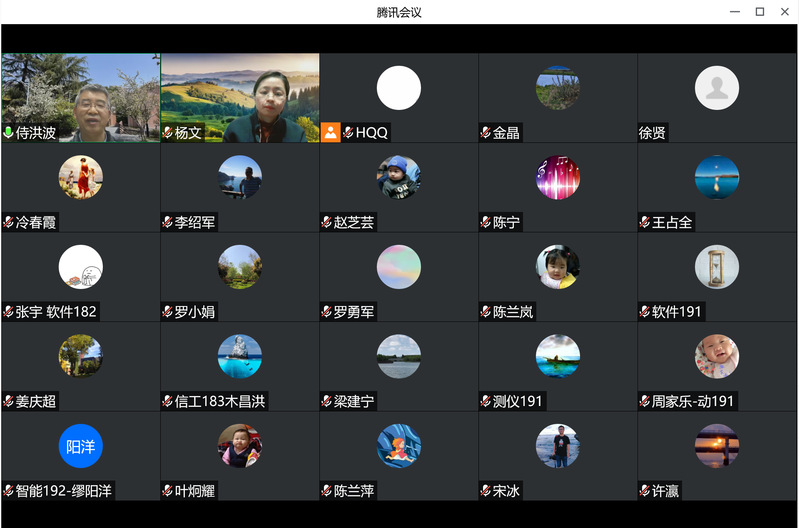Click the muted mic icon beside HQQ
The width and height of the screenshot is (799, 528).
coord(349,133)
